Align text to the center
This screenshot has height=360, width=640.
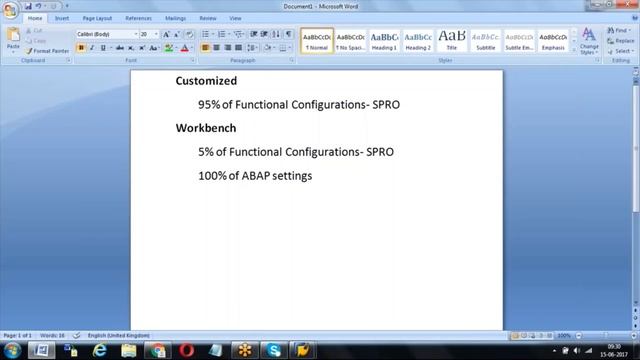coord(216,48)
